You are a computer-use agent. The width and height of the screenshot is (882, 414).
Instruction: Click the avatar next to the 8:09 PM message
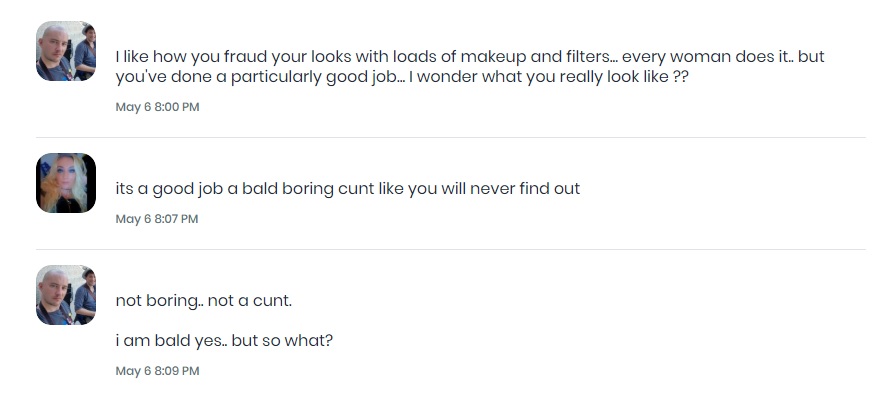66,295
